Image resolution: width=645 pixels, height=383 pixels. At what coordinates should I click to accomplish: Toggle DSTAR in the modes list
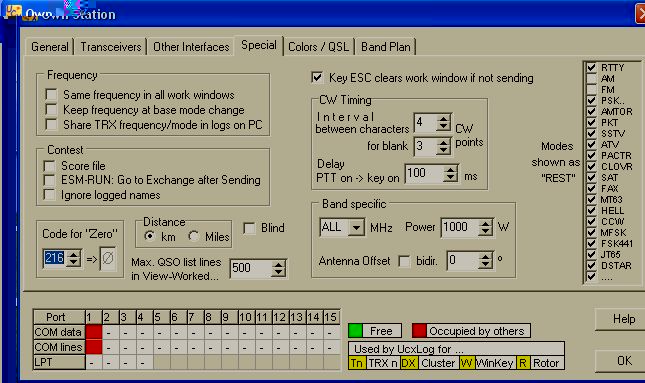tap(592, 265)
